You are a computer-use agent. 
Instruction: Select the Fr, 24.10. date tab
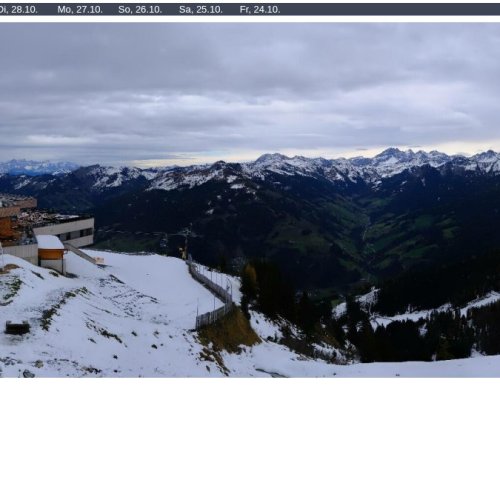260,10
